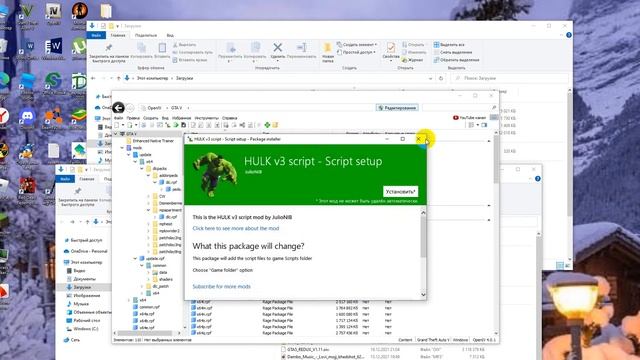Open Простой доступ dropdown in Explorer ribbon
Screen dimensions: 640x360
356,52
